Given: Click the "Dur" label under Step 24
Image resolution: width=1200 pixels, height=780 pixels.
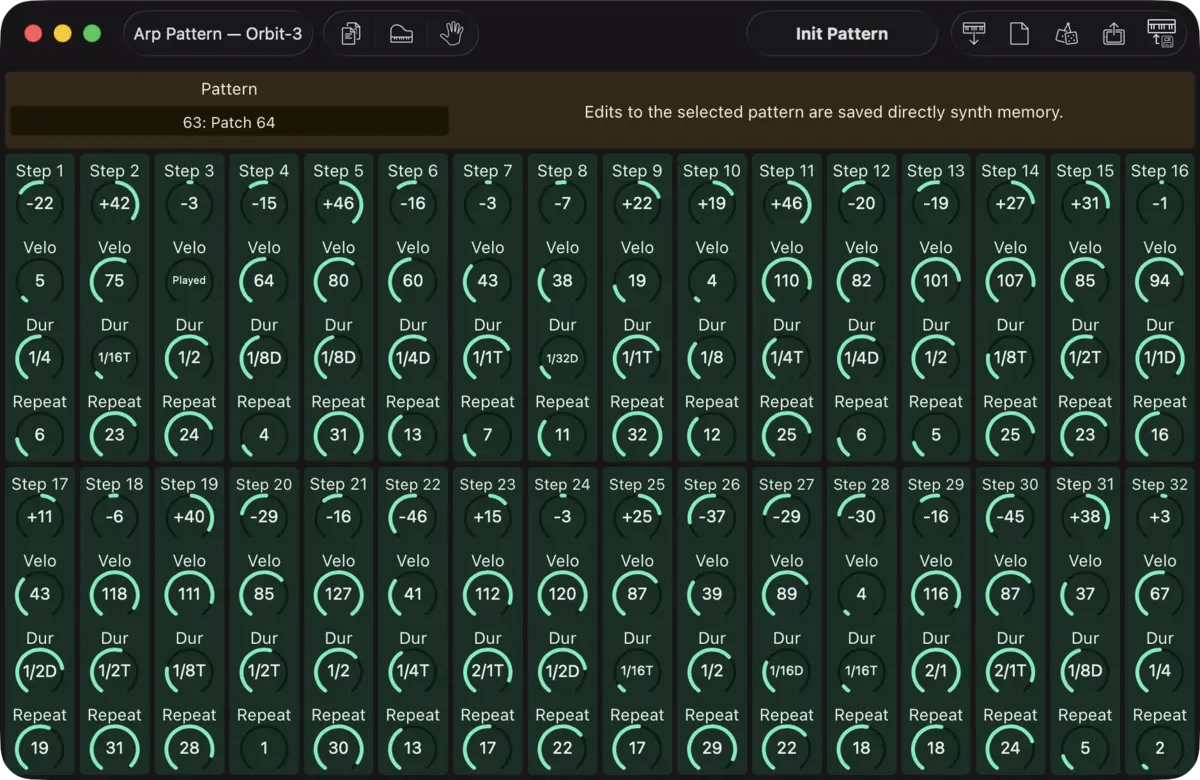Looking at the screenshot, I should 563,638.
